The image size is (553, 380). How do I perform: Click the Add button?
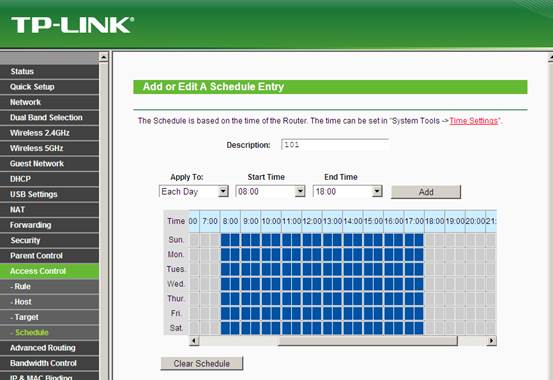point(426,192)
